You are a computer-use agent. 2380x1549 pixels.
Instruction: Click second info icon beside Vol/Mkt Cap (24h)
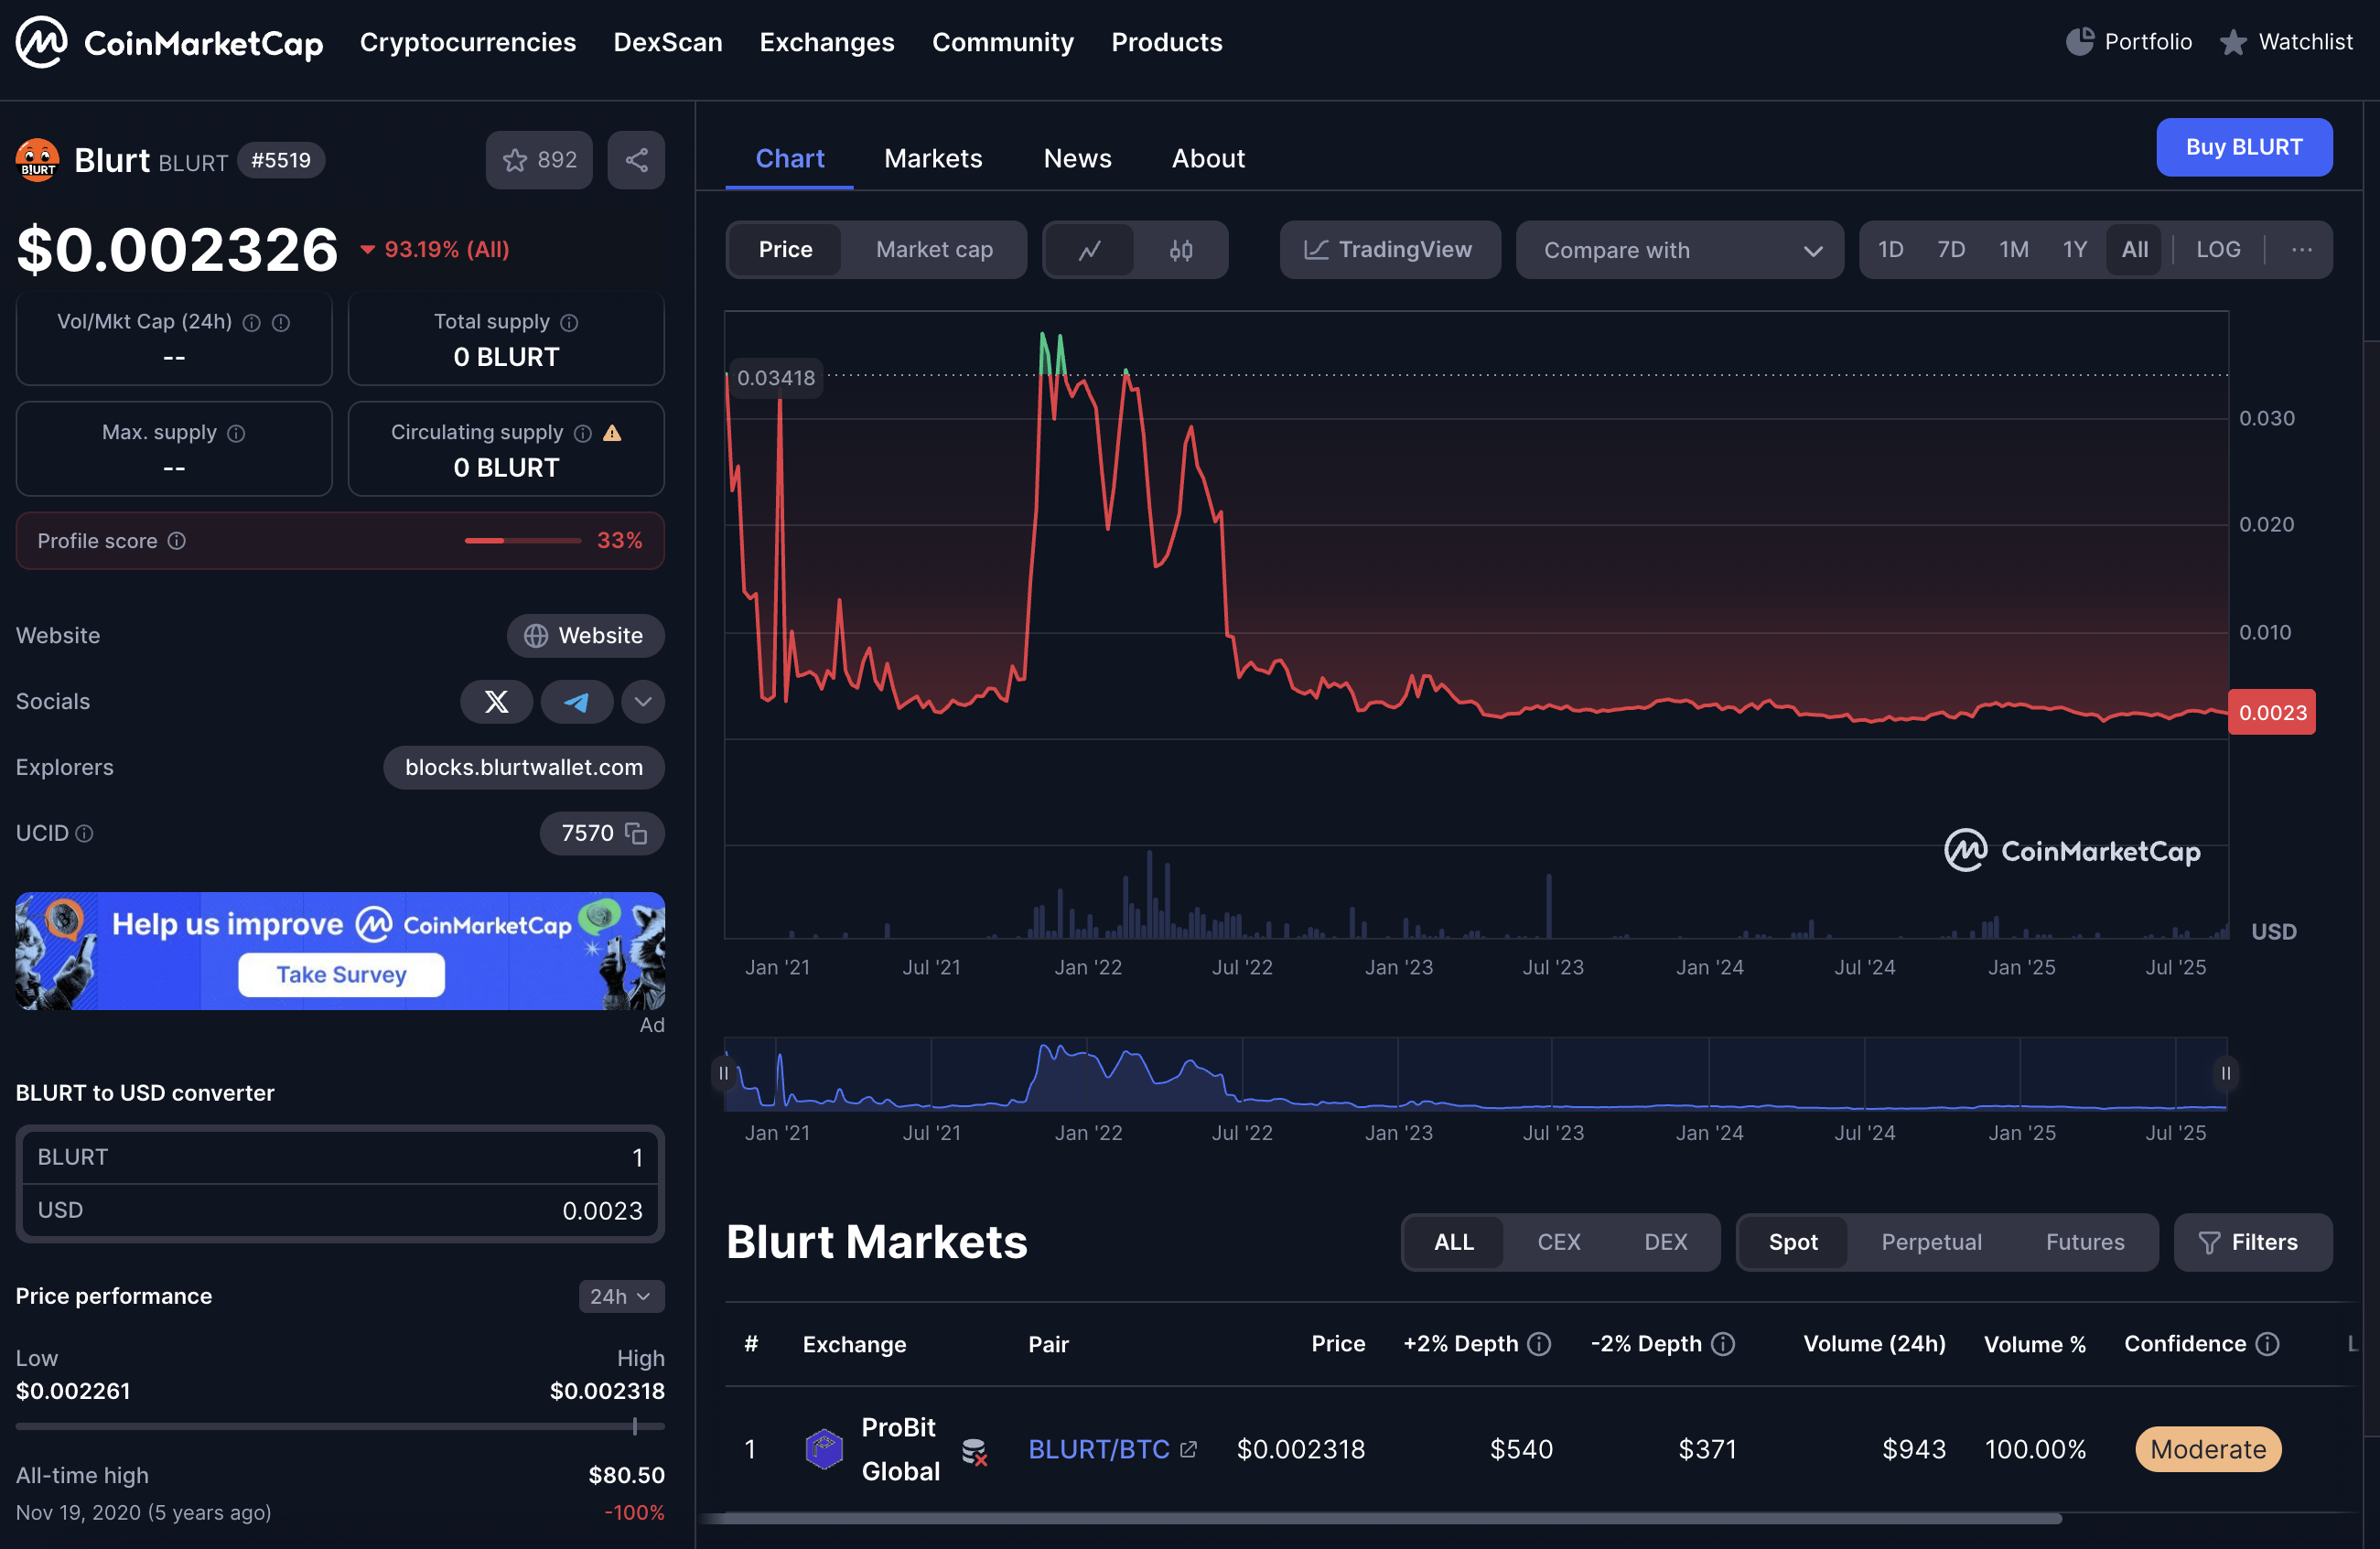pos(281,323)
